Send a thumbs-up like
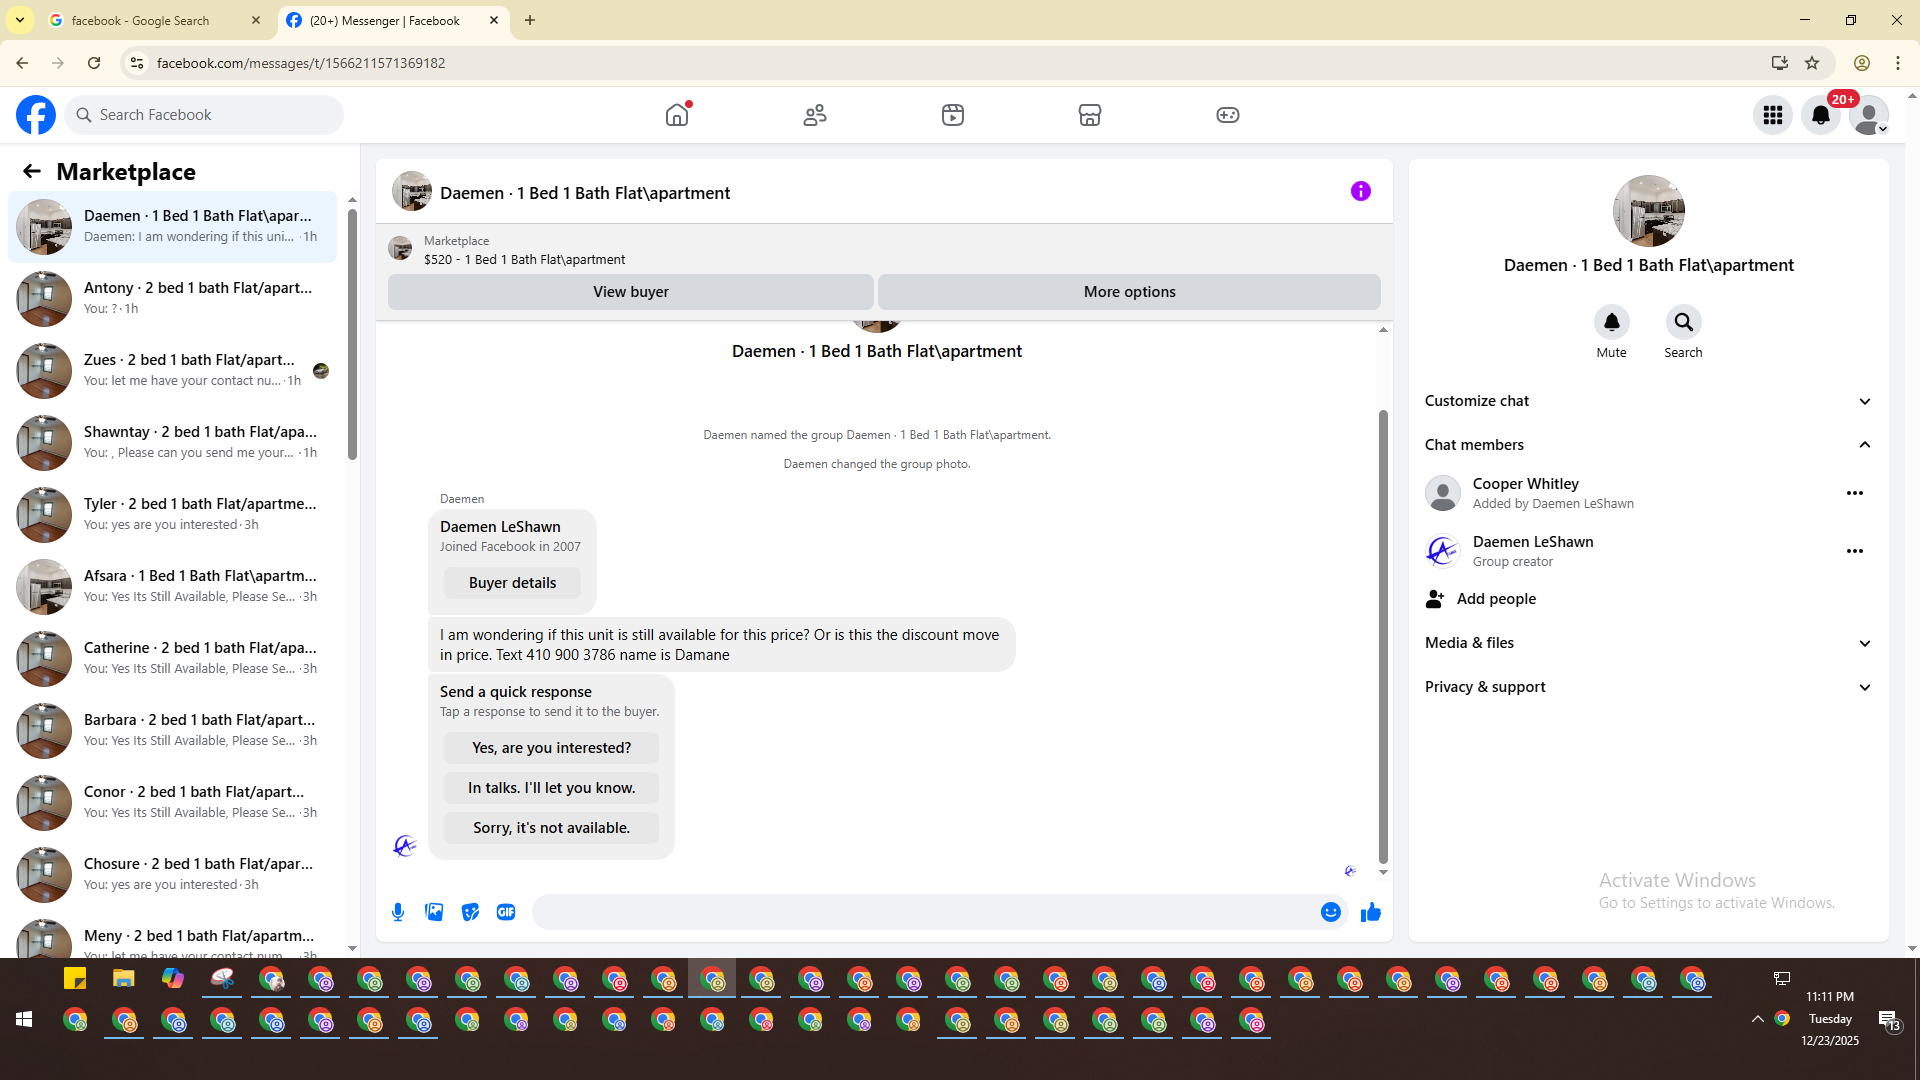 tap(1371, 912)
